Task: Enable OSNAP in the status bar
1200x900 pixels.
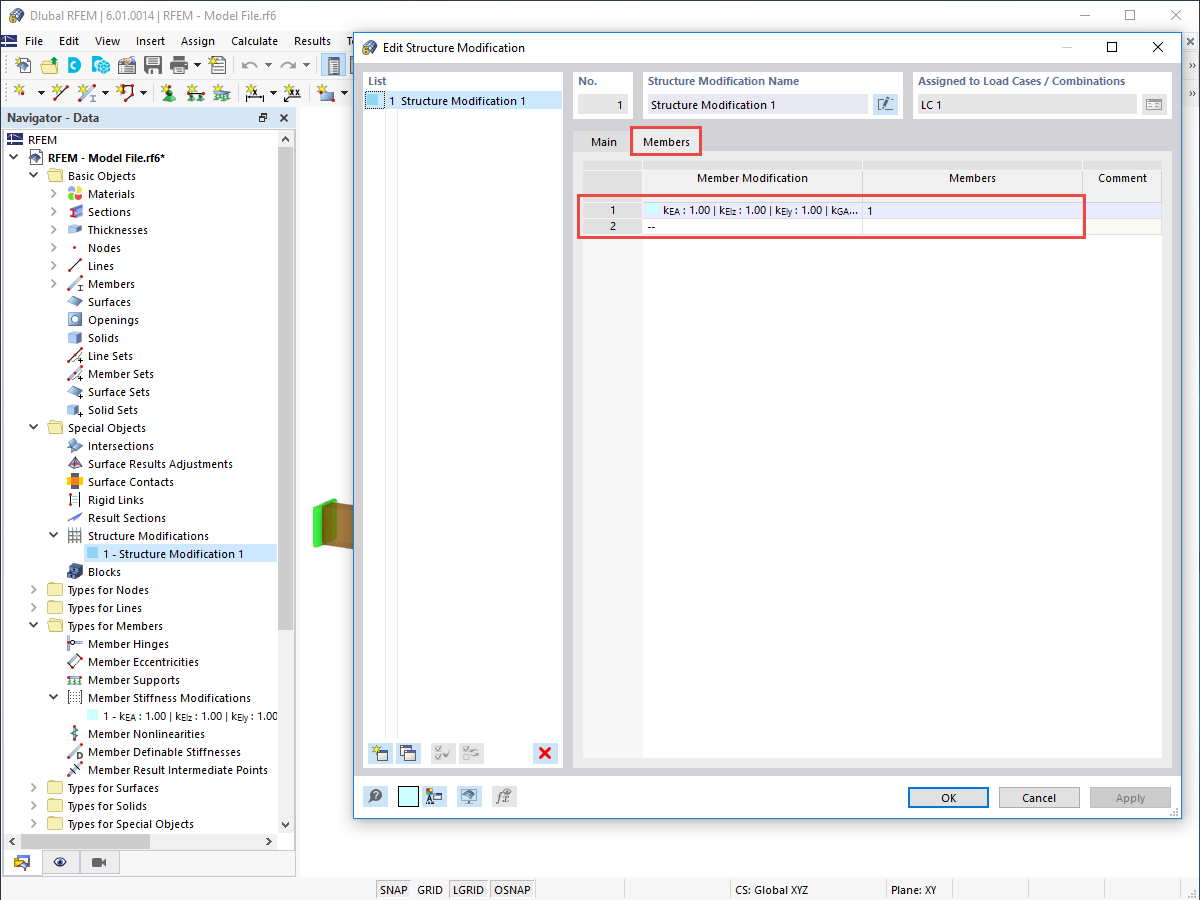Action: click(x=512, y=889)
